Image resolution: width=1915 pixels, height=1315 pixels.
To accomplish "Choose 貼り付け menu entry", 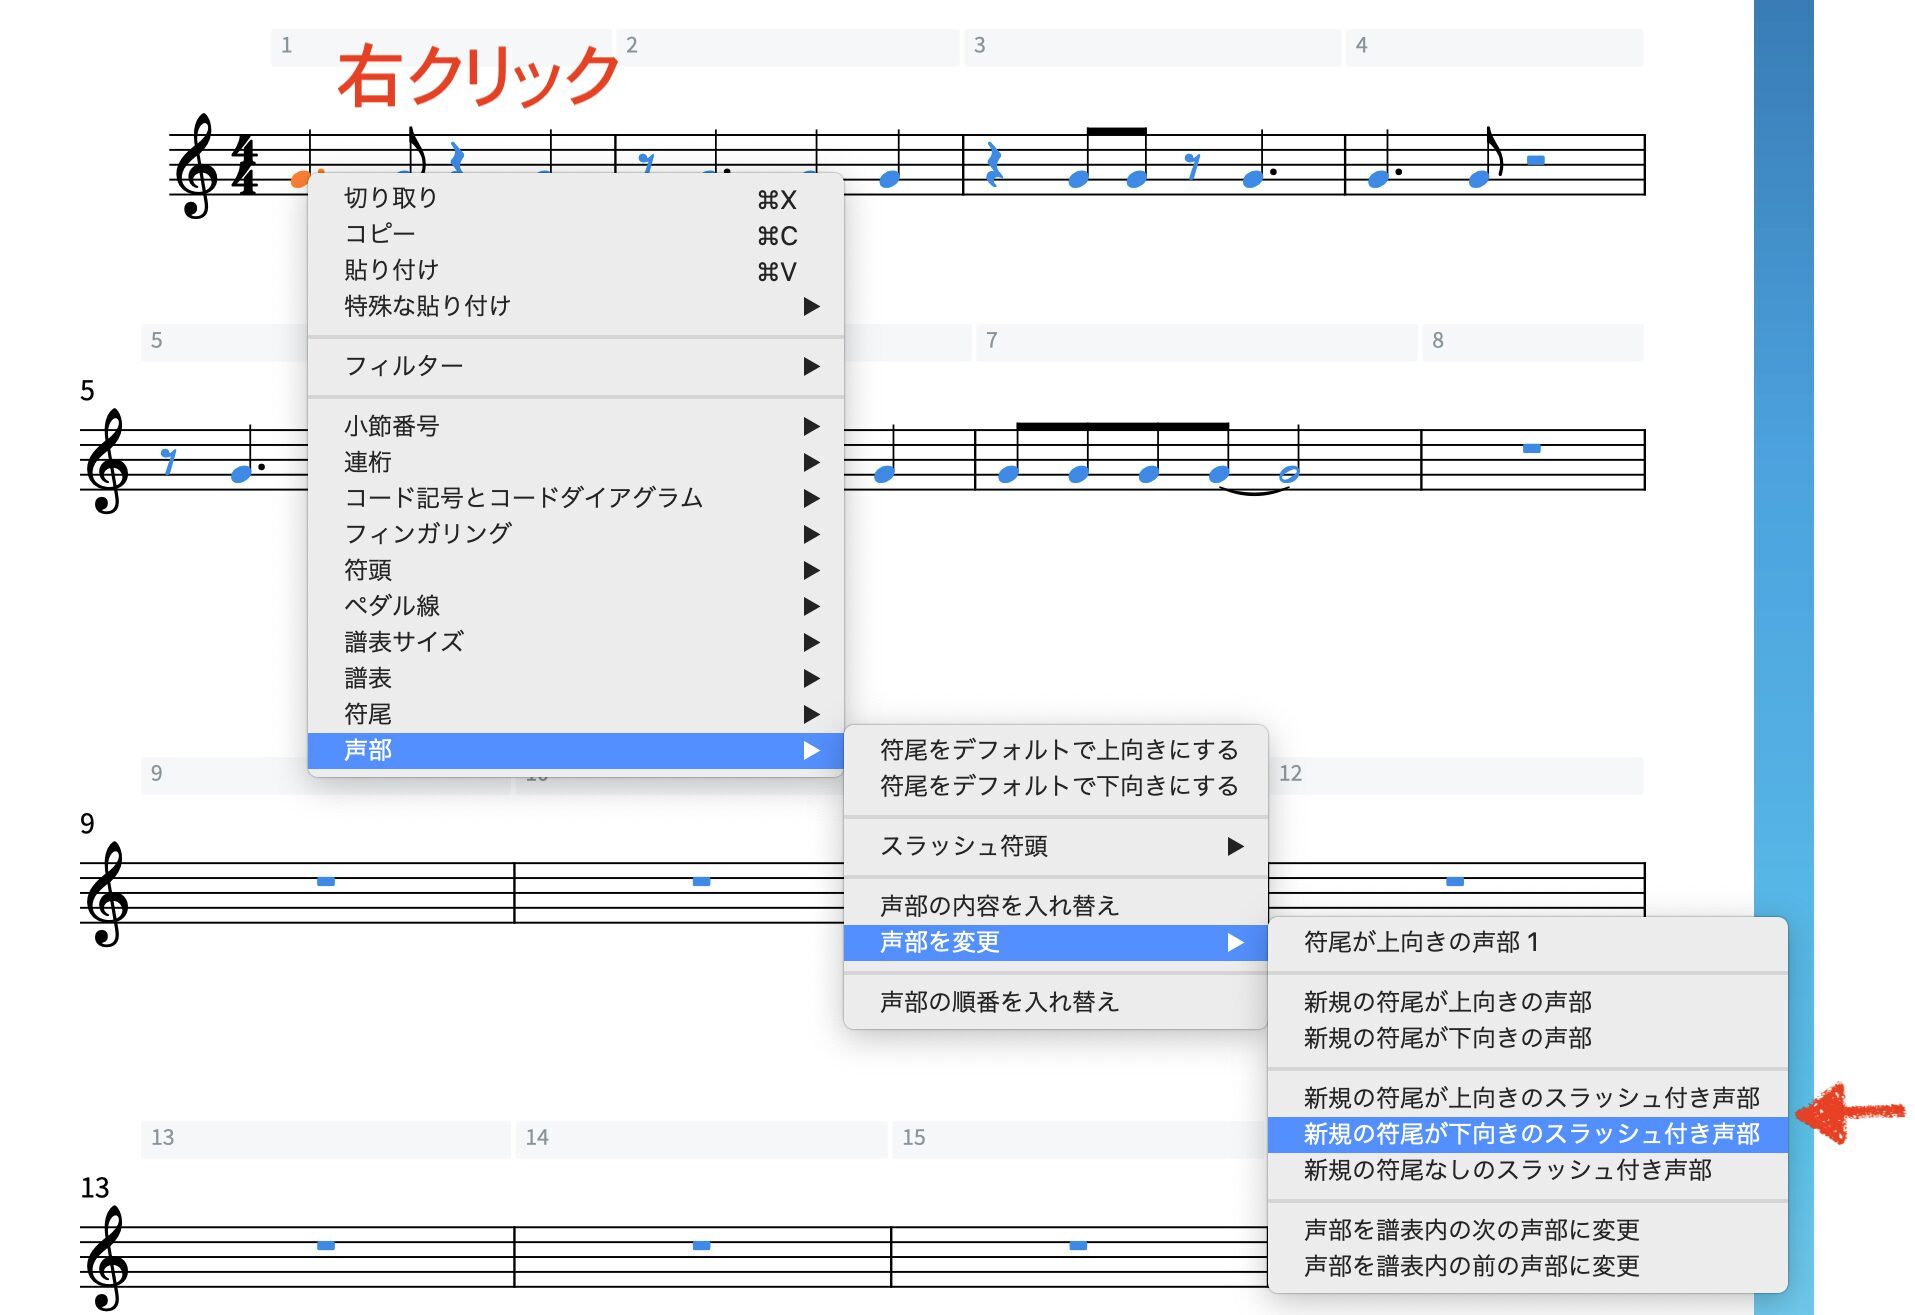I will coord(392,270).
